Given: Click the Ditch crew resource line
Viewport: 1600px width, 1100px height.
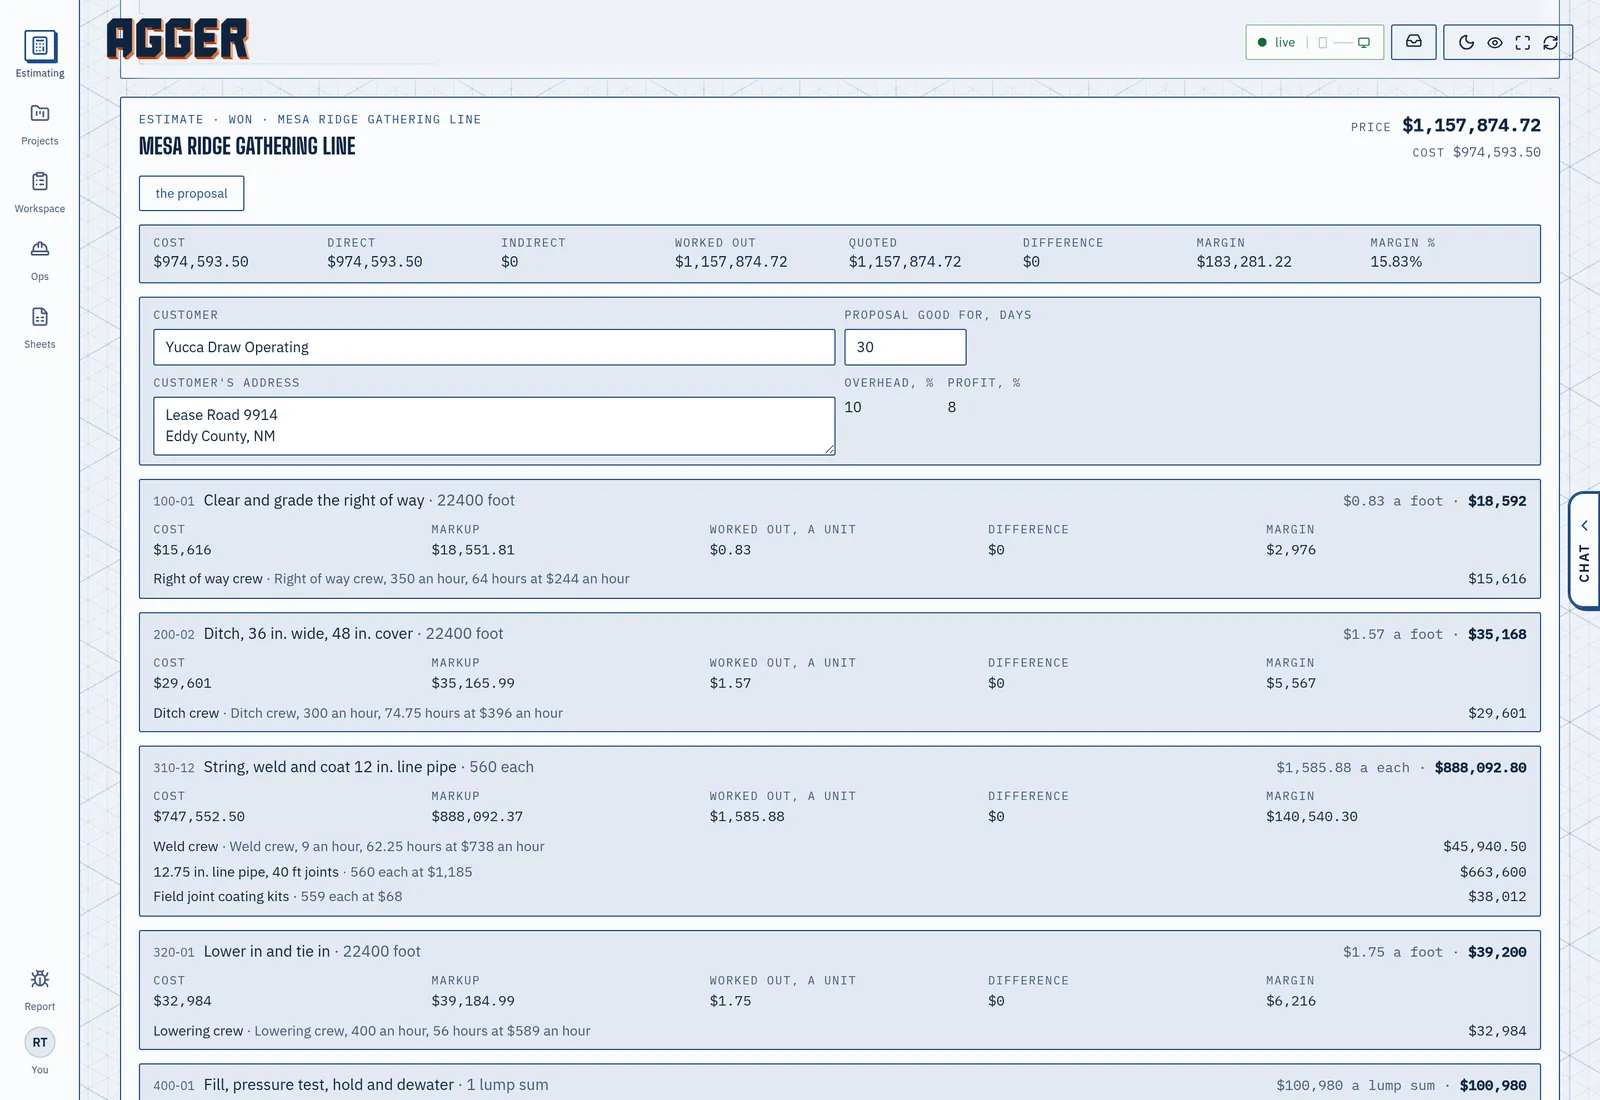Looking at the screenshot, I should pos(840,713).
